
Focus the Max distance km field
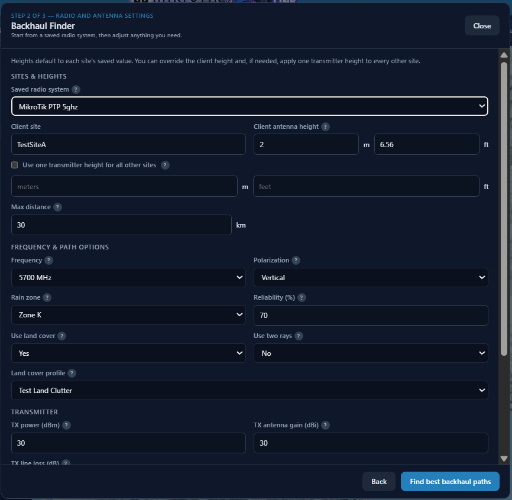tap(121, 225)
